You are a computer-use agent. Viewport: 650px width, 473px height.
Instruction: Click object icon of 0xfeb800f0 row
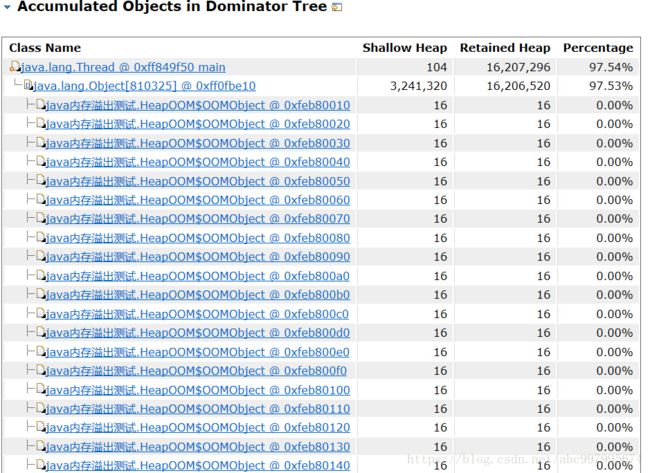point(41,370)
